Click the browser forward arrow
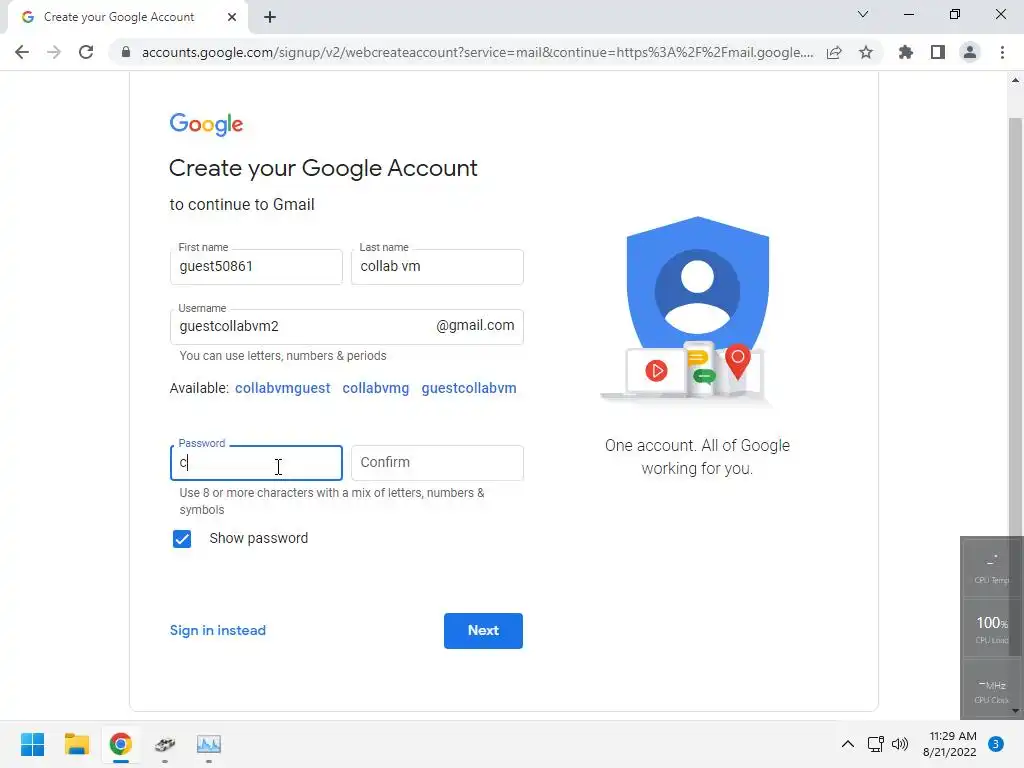Image resolution: width=1024 pixels, height=768 pixels. point(54,52)
